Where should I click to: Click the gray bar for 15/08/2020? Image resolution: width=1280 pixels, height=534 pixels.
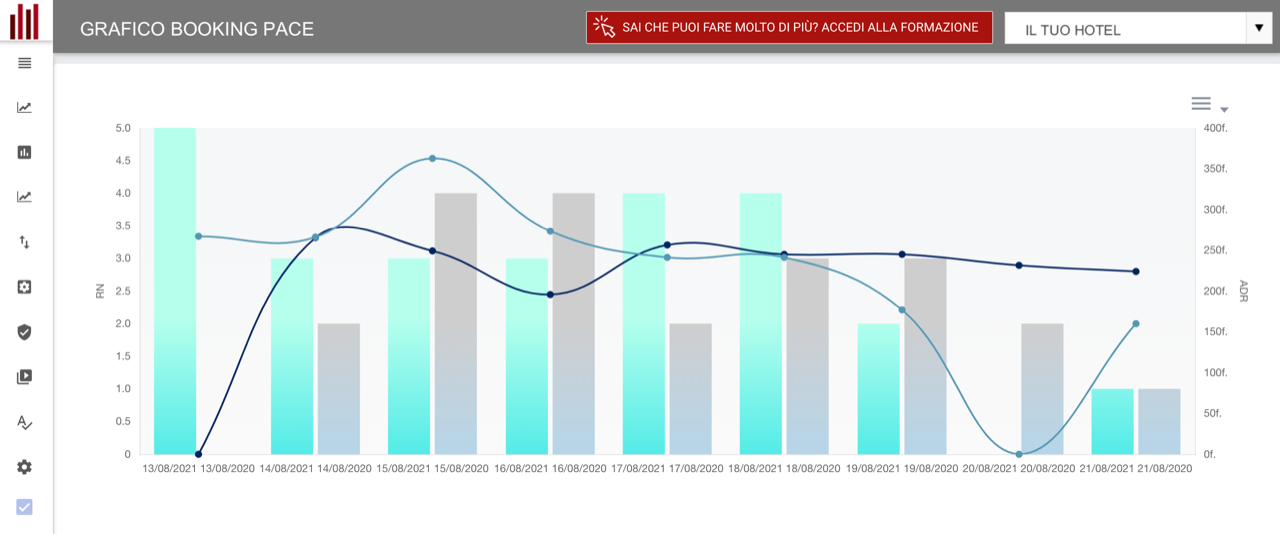(x=456, y=323)
